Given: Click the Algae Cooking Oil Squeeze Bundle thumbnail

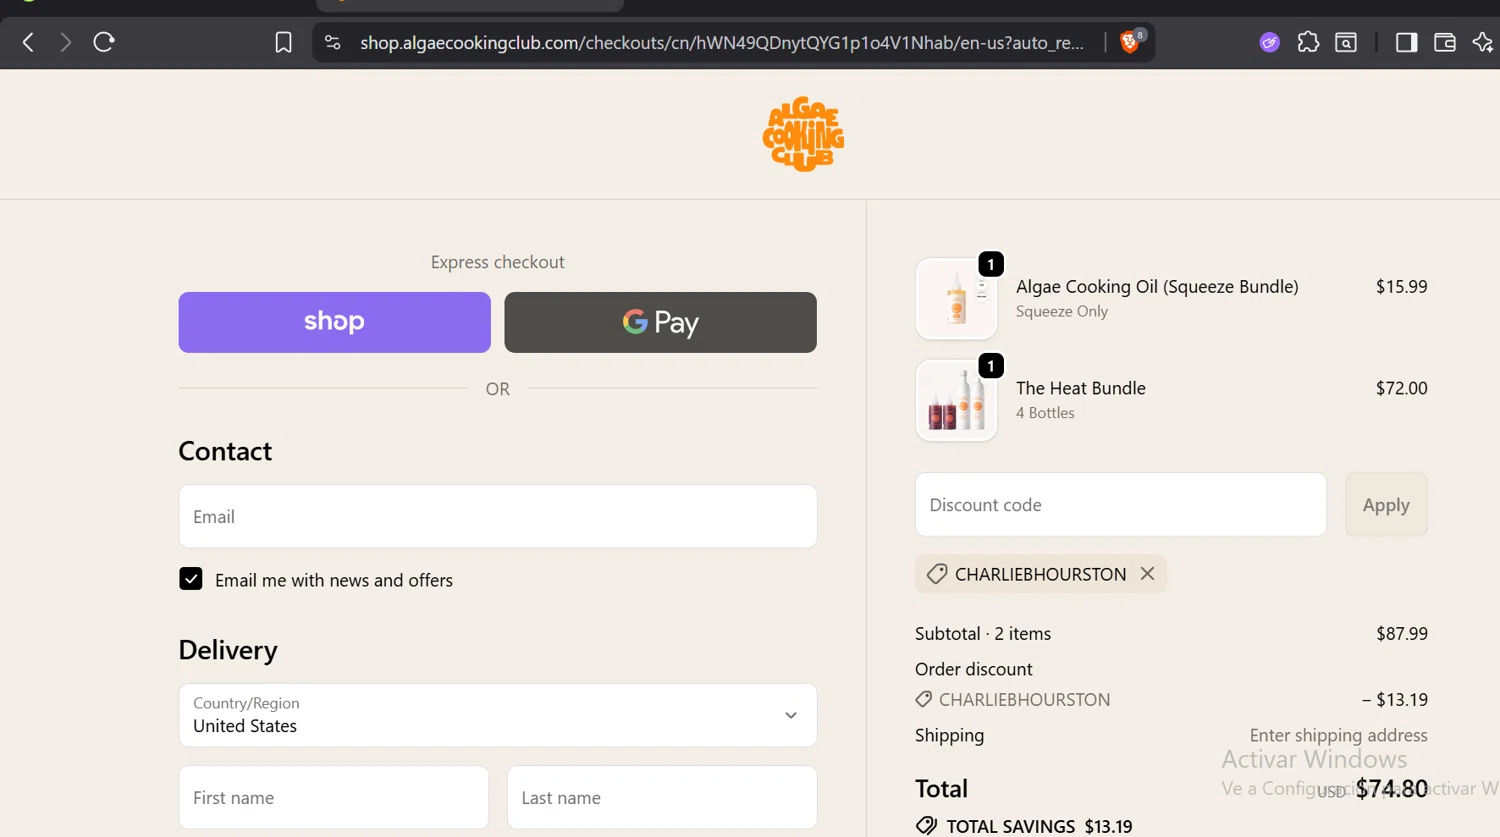Looking at the screenshot, I should 956,299.
